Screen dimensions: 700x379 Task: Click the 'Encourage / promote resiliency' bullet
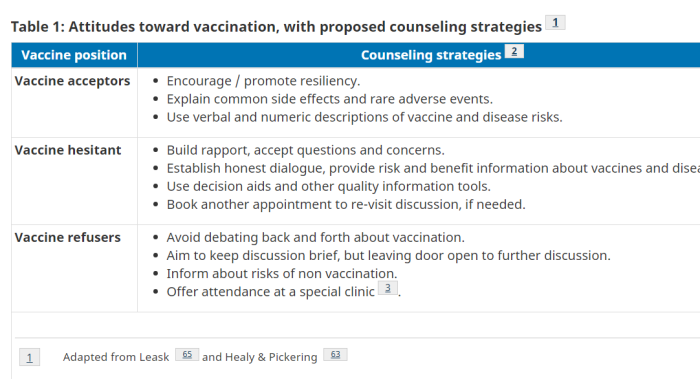point(263,81)
